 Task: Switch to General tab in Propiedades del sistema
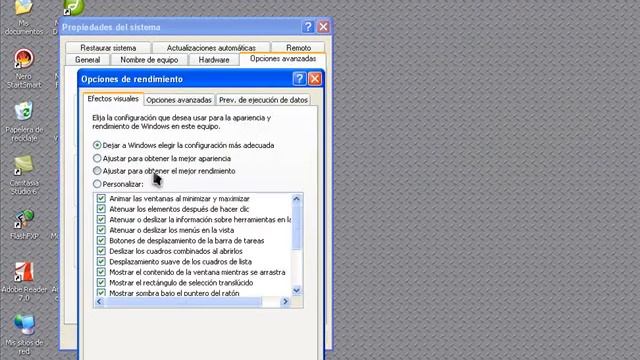click(x=87, y=60)
